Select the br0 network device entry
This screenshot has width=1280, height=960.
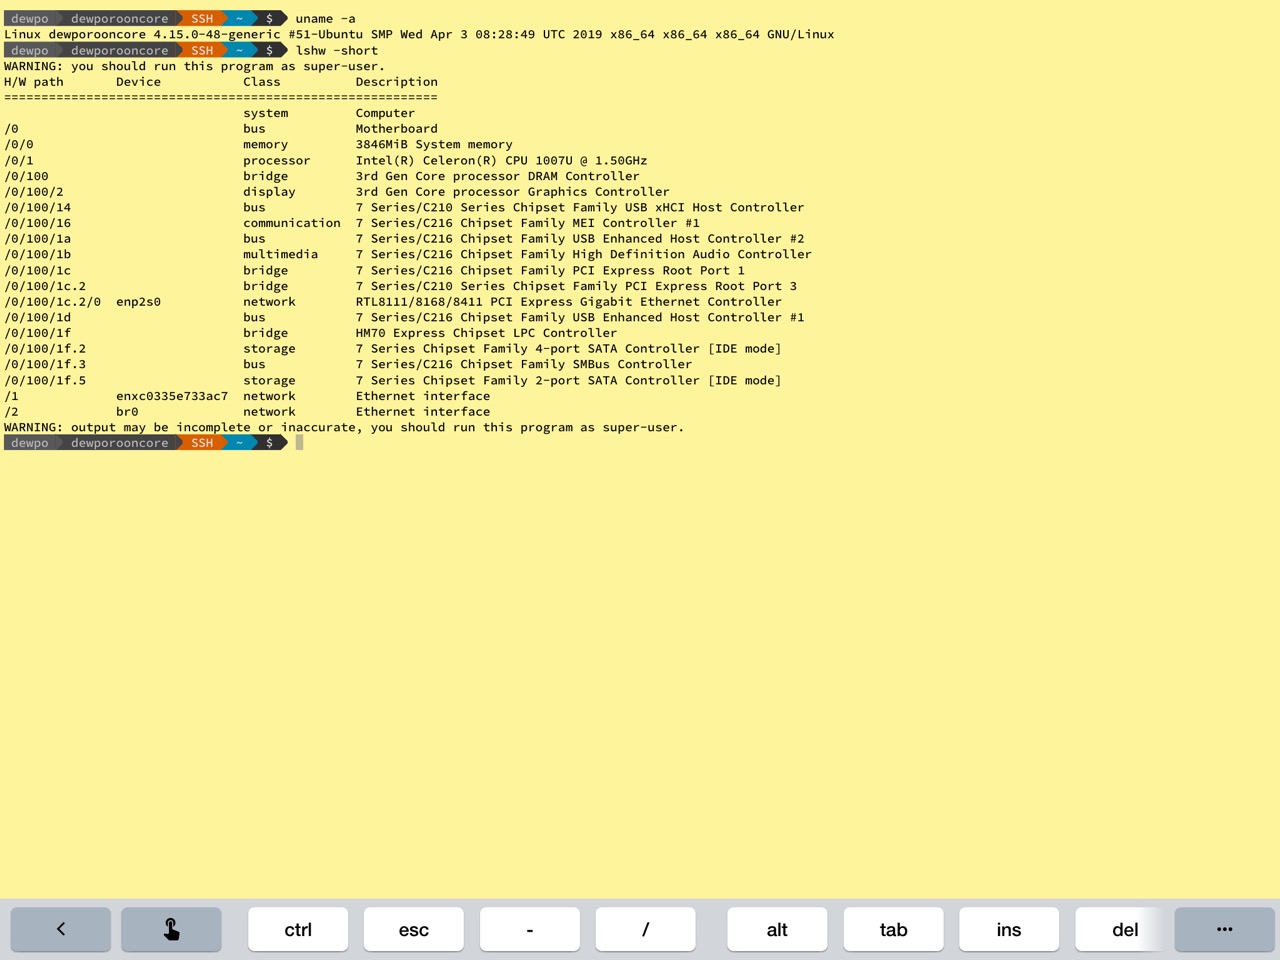pos(127,412)
